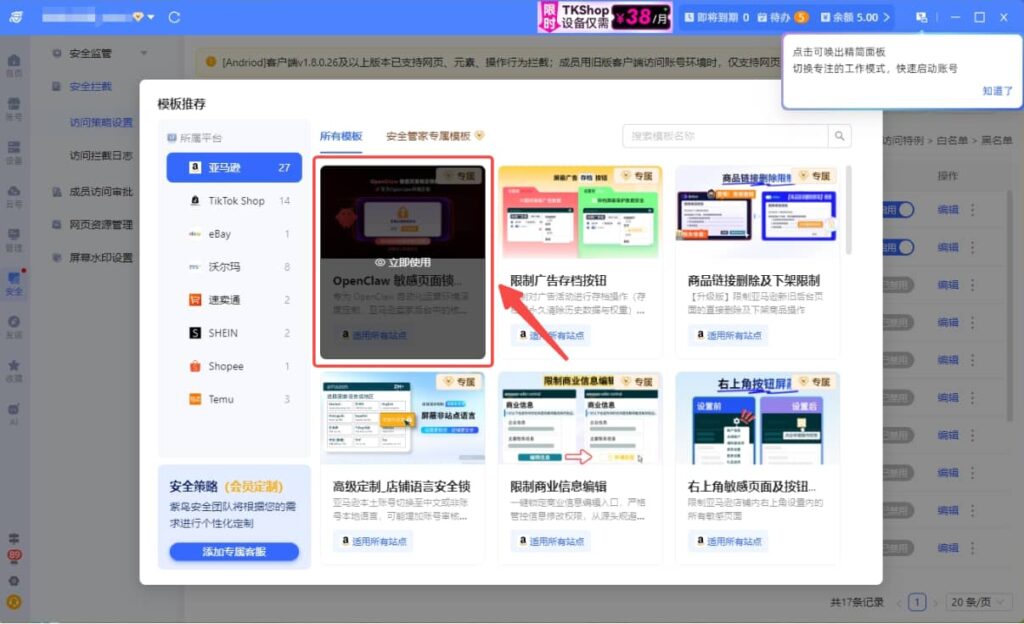Click the previous page arrow in pagination
Image resolution: width=1024 pixels, height=624 pixels.
click(x=899, y=602)
